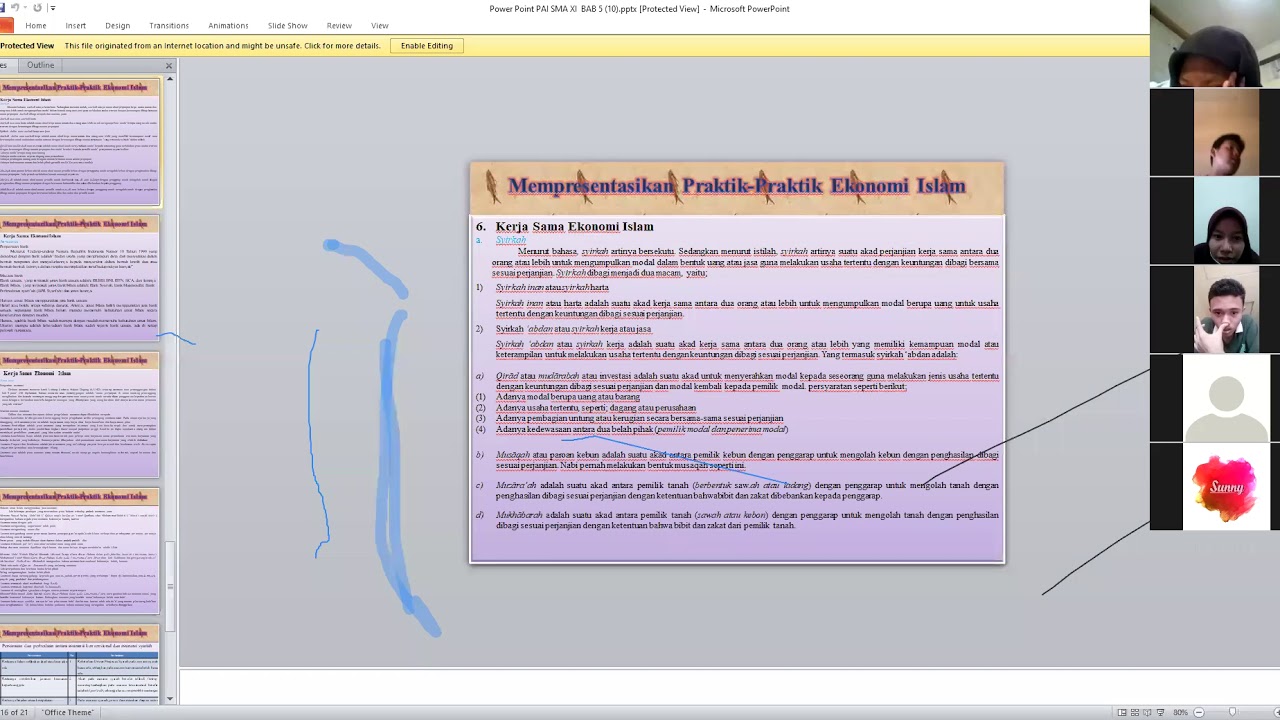Click the zoom slider handle
This screenshot has height=720, width=1280.
[1232, 713]
